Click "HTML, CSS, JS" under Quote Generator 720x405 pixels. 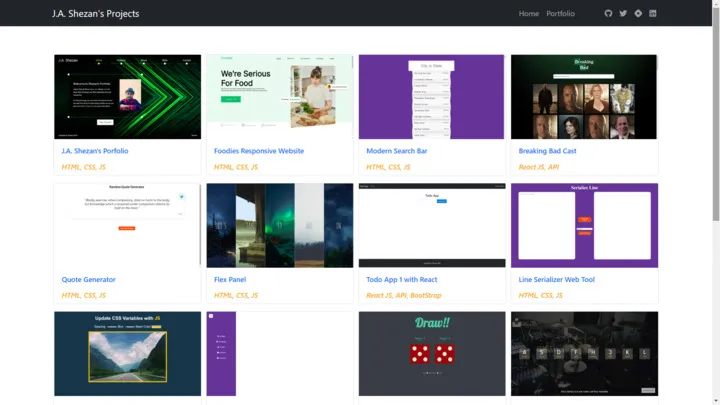click(84, 295)
